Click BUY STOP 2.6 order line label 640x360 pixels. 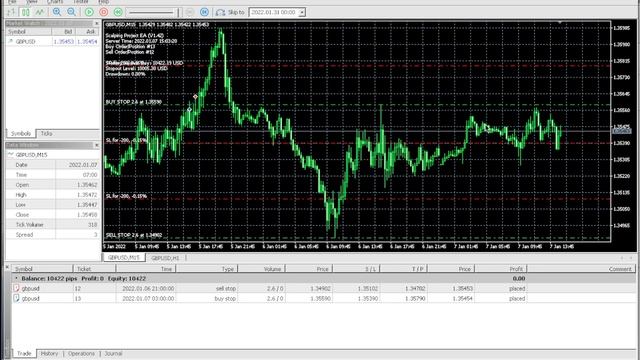(133, 102)
